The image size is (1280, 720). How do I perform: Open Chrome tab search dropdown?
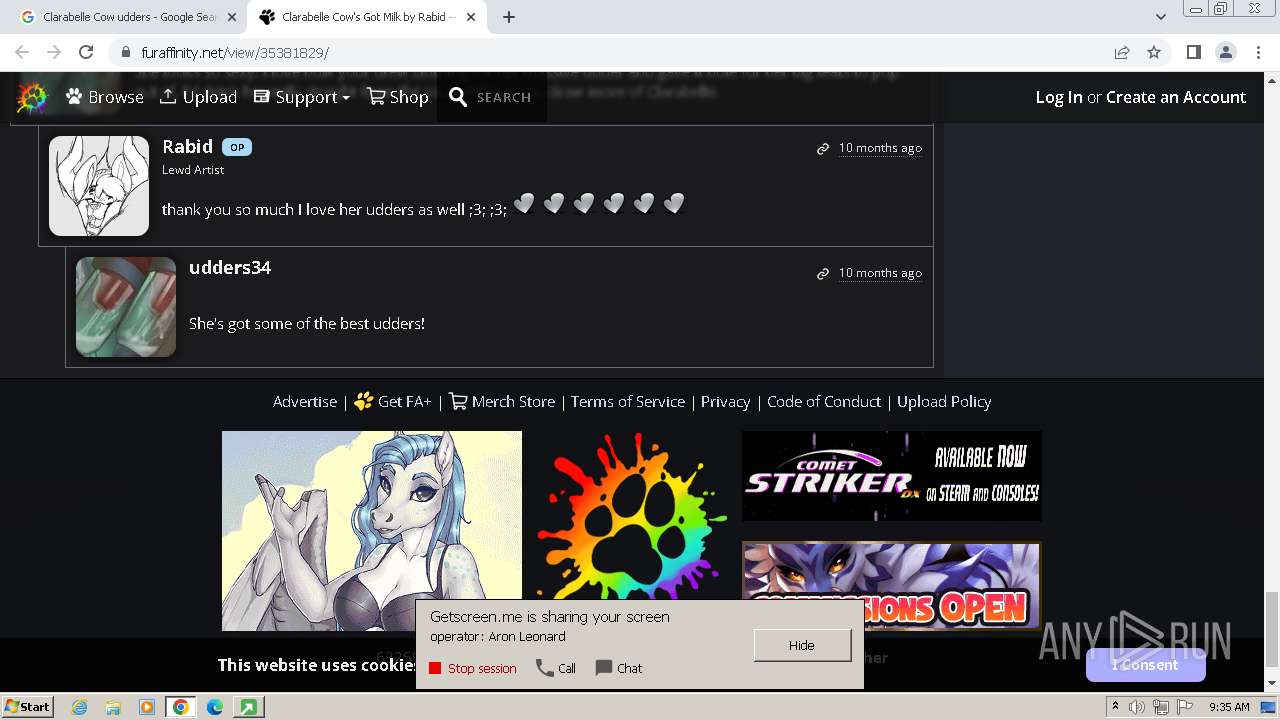click(x=1160, y=17)
